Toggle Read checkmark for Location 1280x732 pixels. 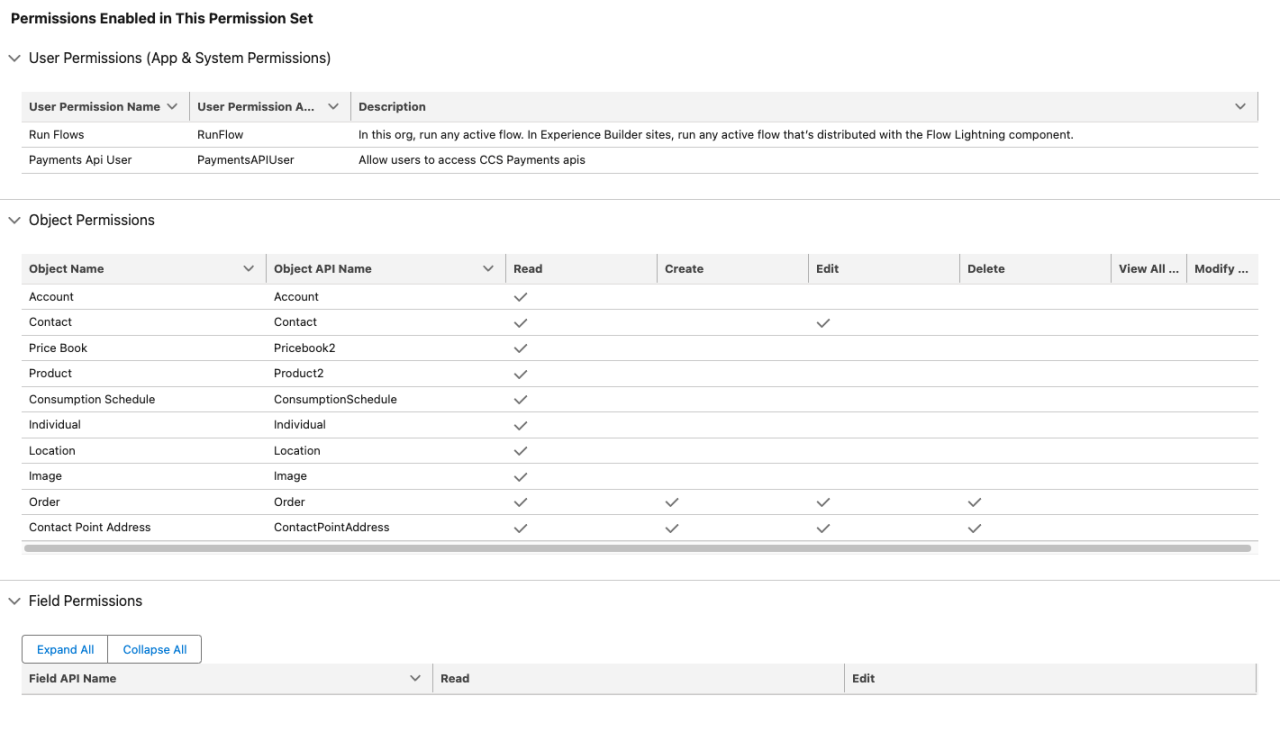point(520,451)
